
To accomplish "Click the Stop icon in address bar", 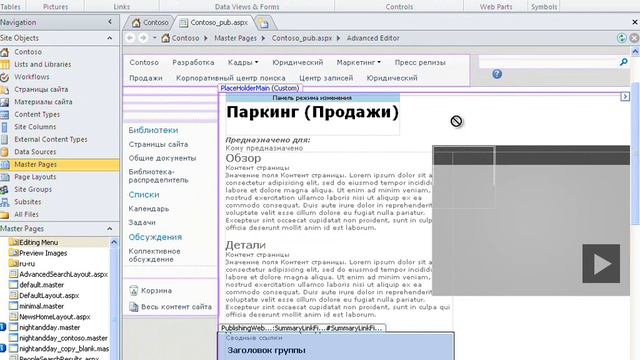I will coord(634,38).
